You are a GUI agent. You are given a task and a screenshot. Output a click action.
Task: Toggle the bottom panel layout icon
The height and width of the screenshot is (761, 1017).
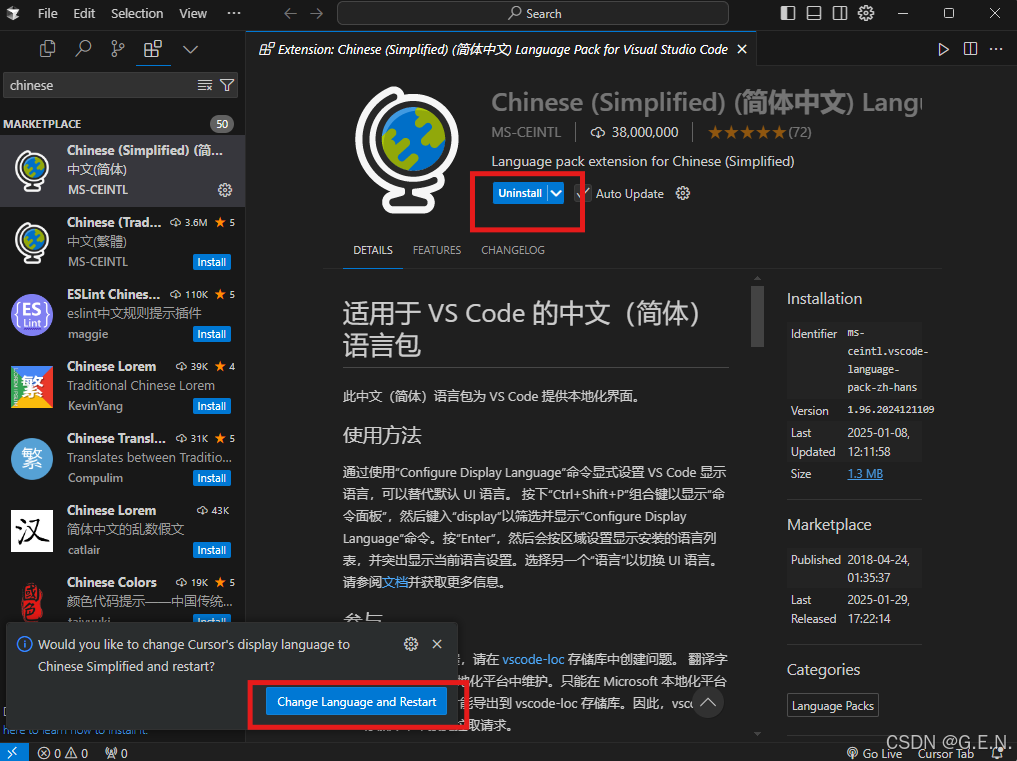click(x=813, y=13)
